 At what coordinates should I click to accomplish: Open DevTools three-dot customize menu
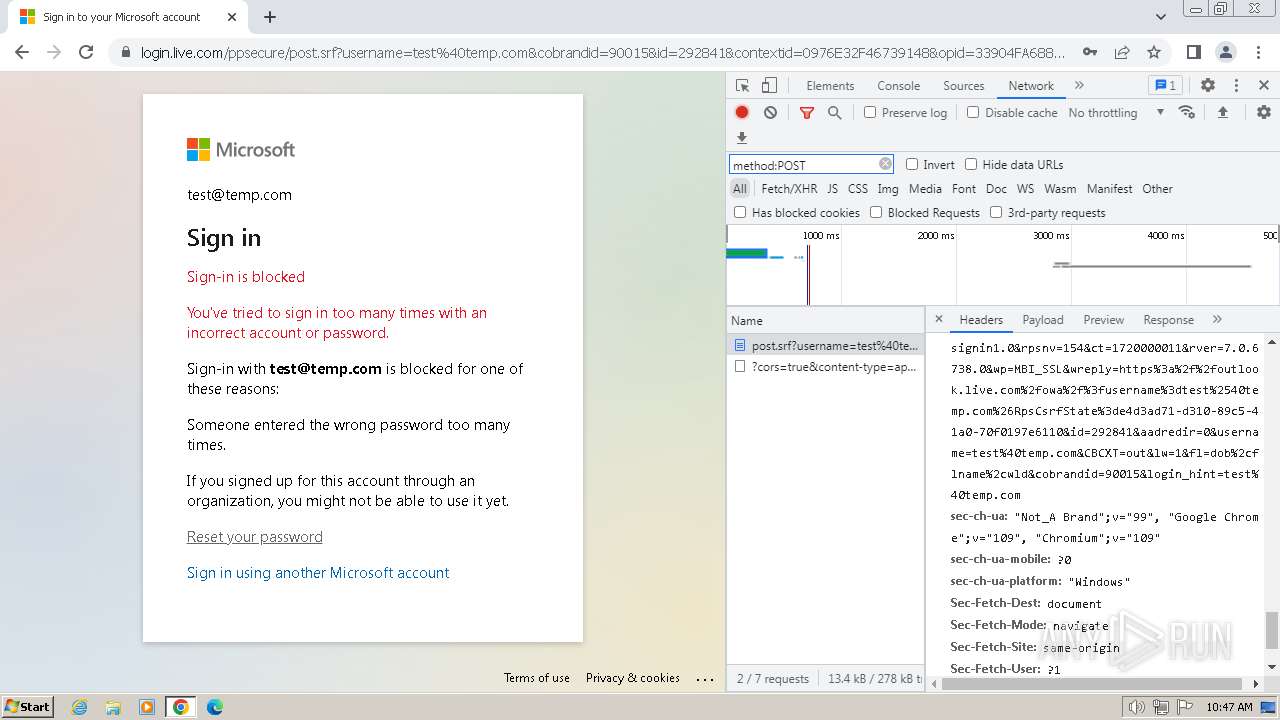1236,86
